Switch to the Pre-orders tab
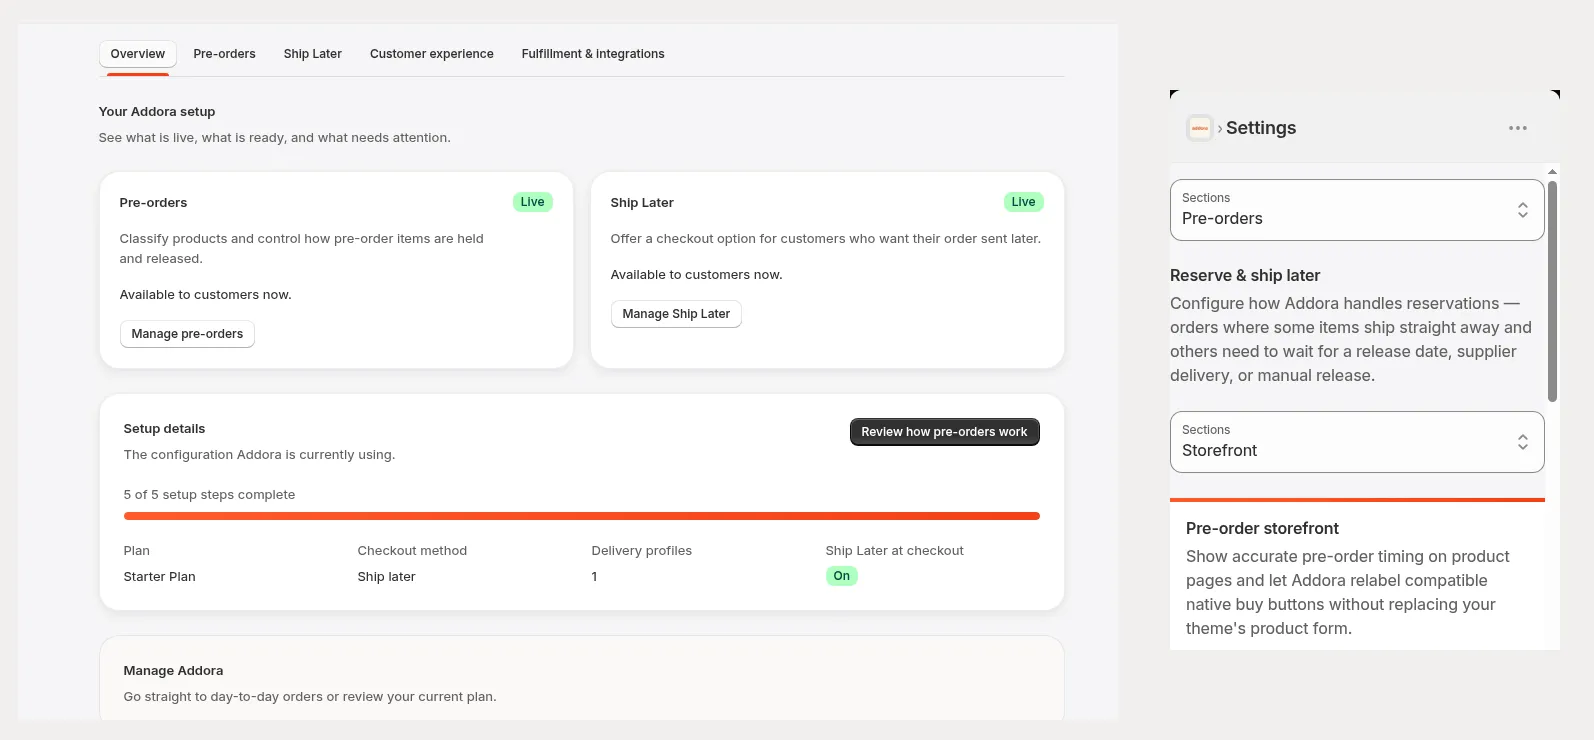 pyautogui.click(x=224, y=54)
